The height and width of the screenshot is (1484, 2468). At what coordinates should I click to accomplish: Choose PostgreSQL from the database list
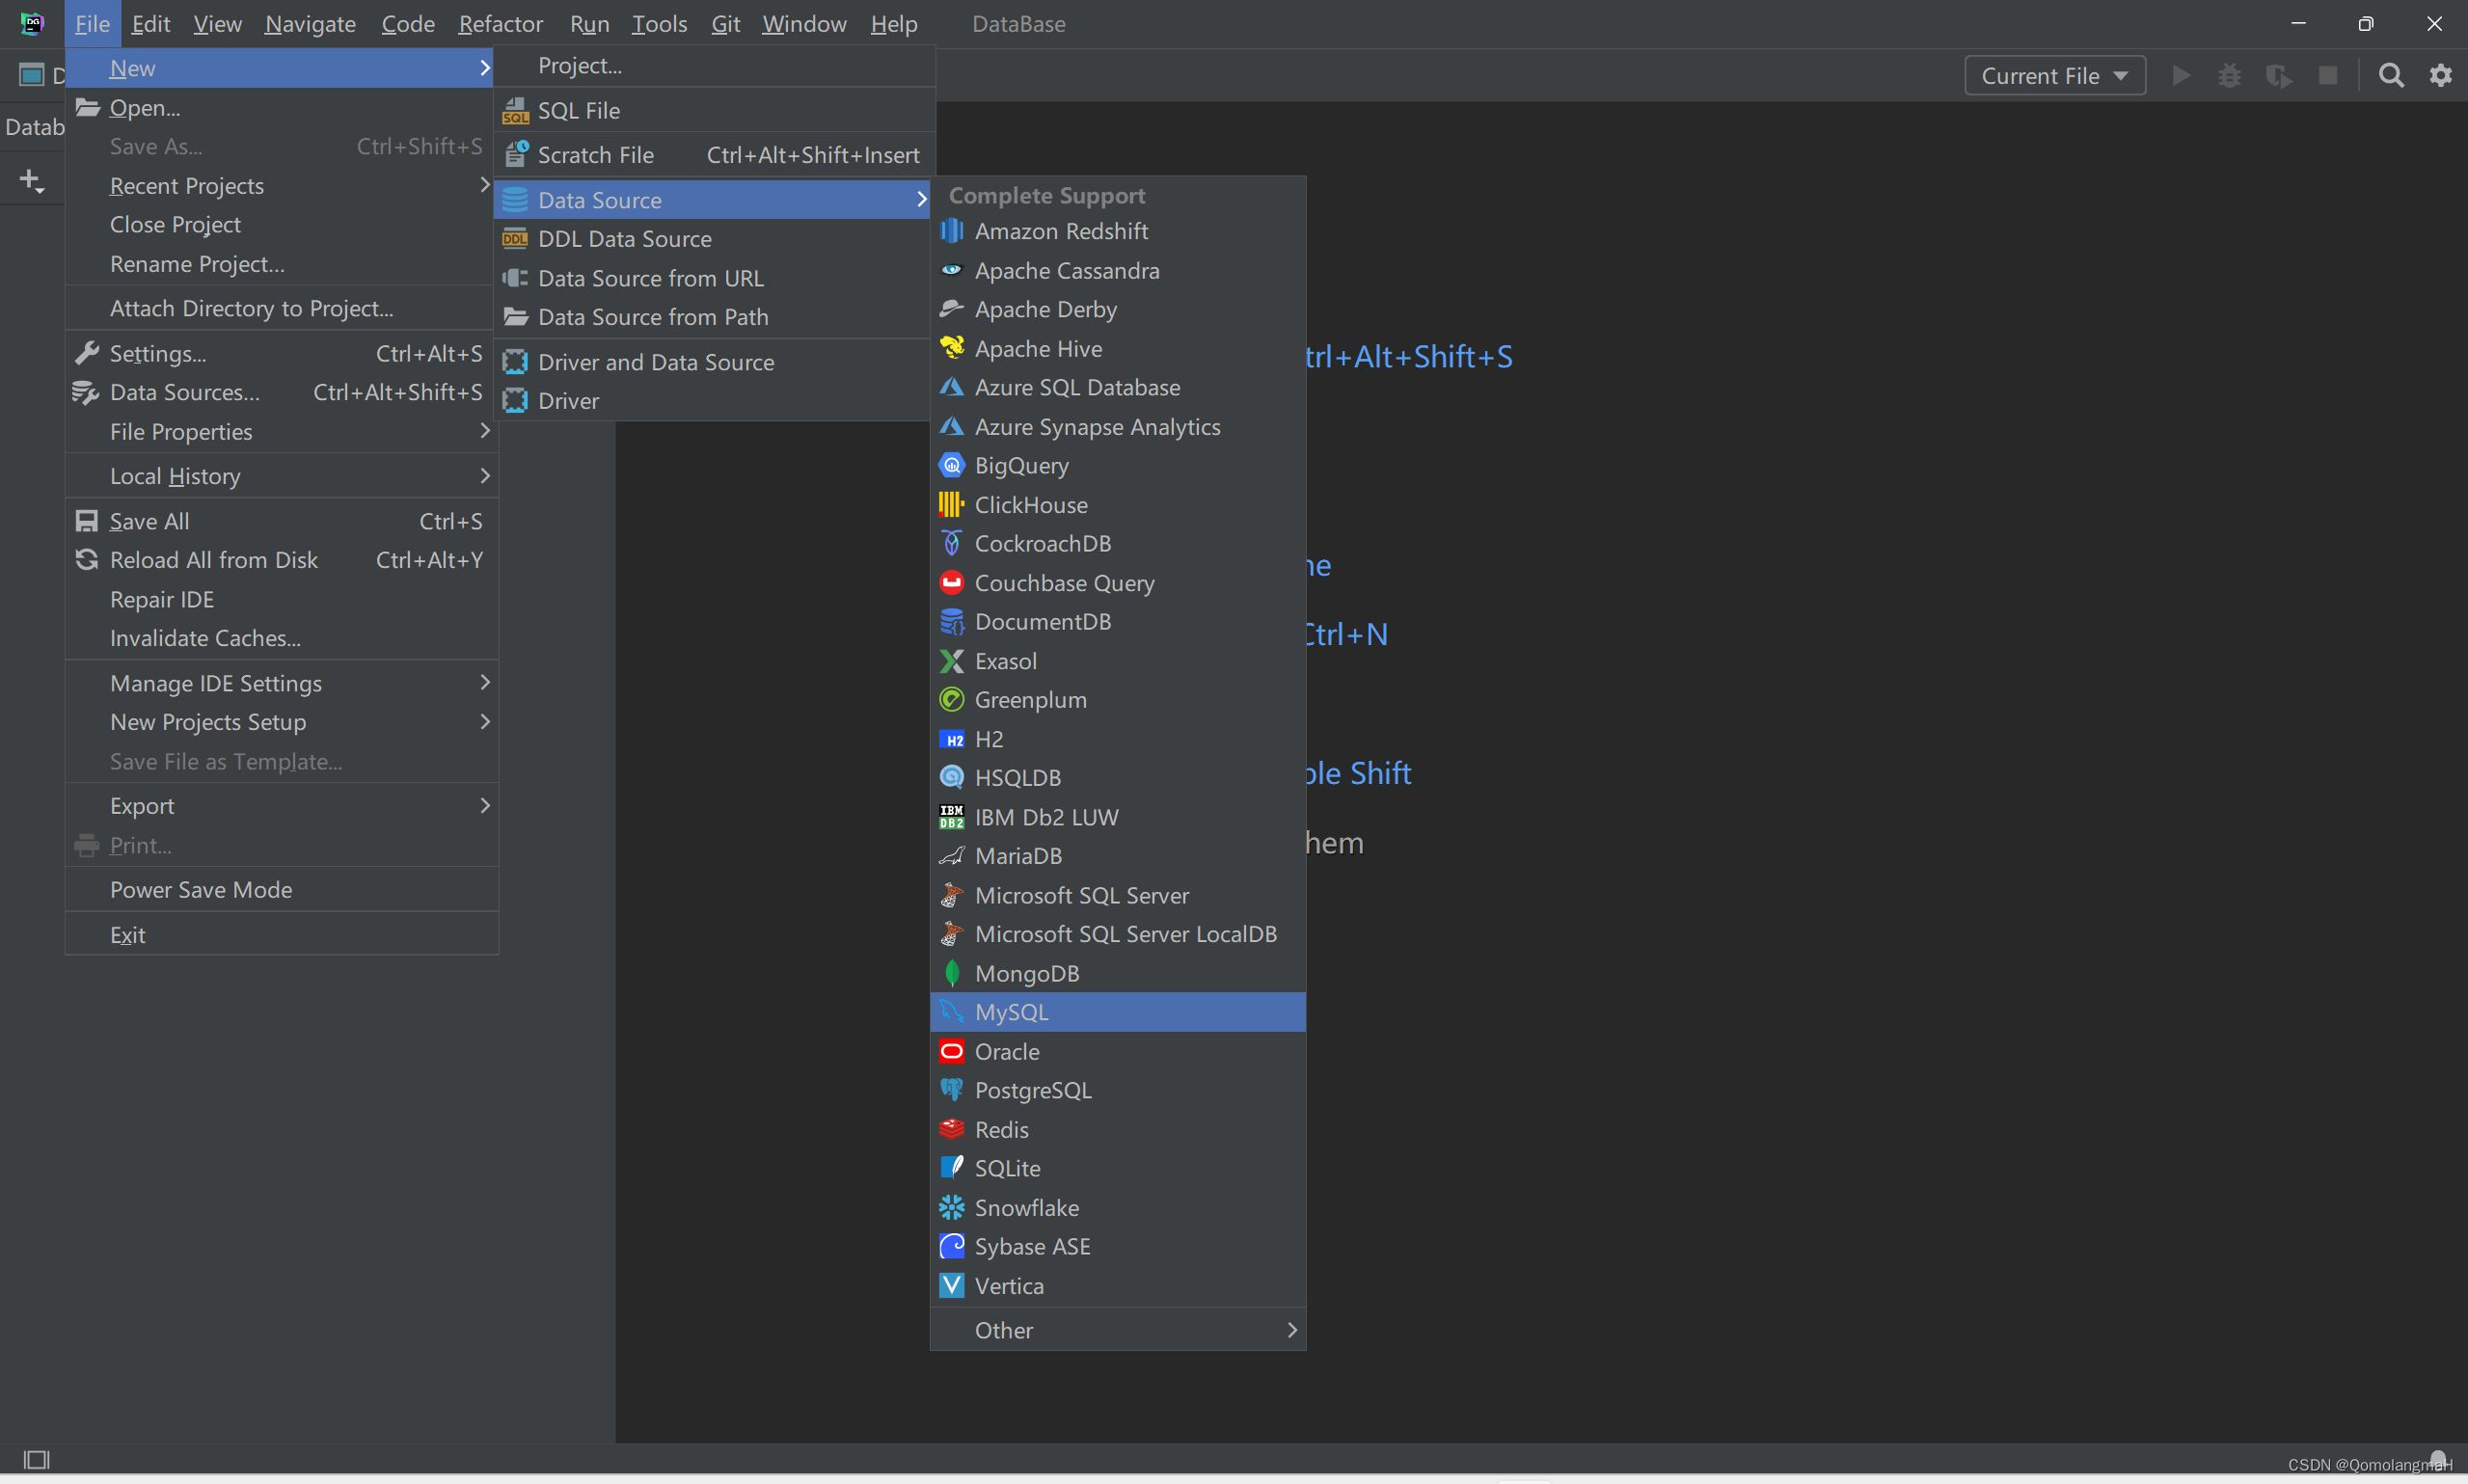click(x=1033, y=1090)
